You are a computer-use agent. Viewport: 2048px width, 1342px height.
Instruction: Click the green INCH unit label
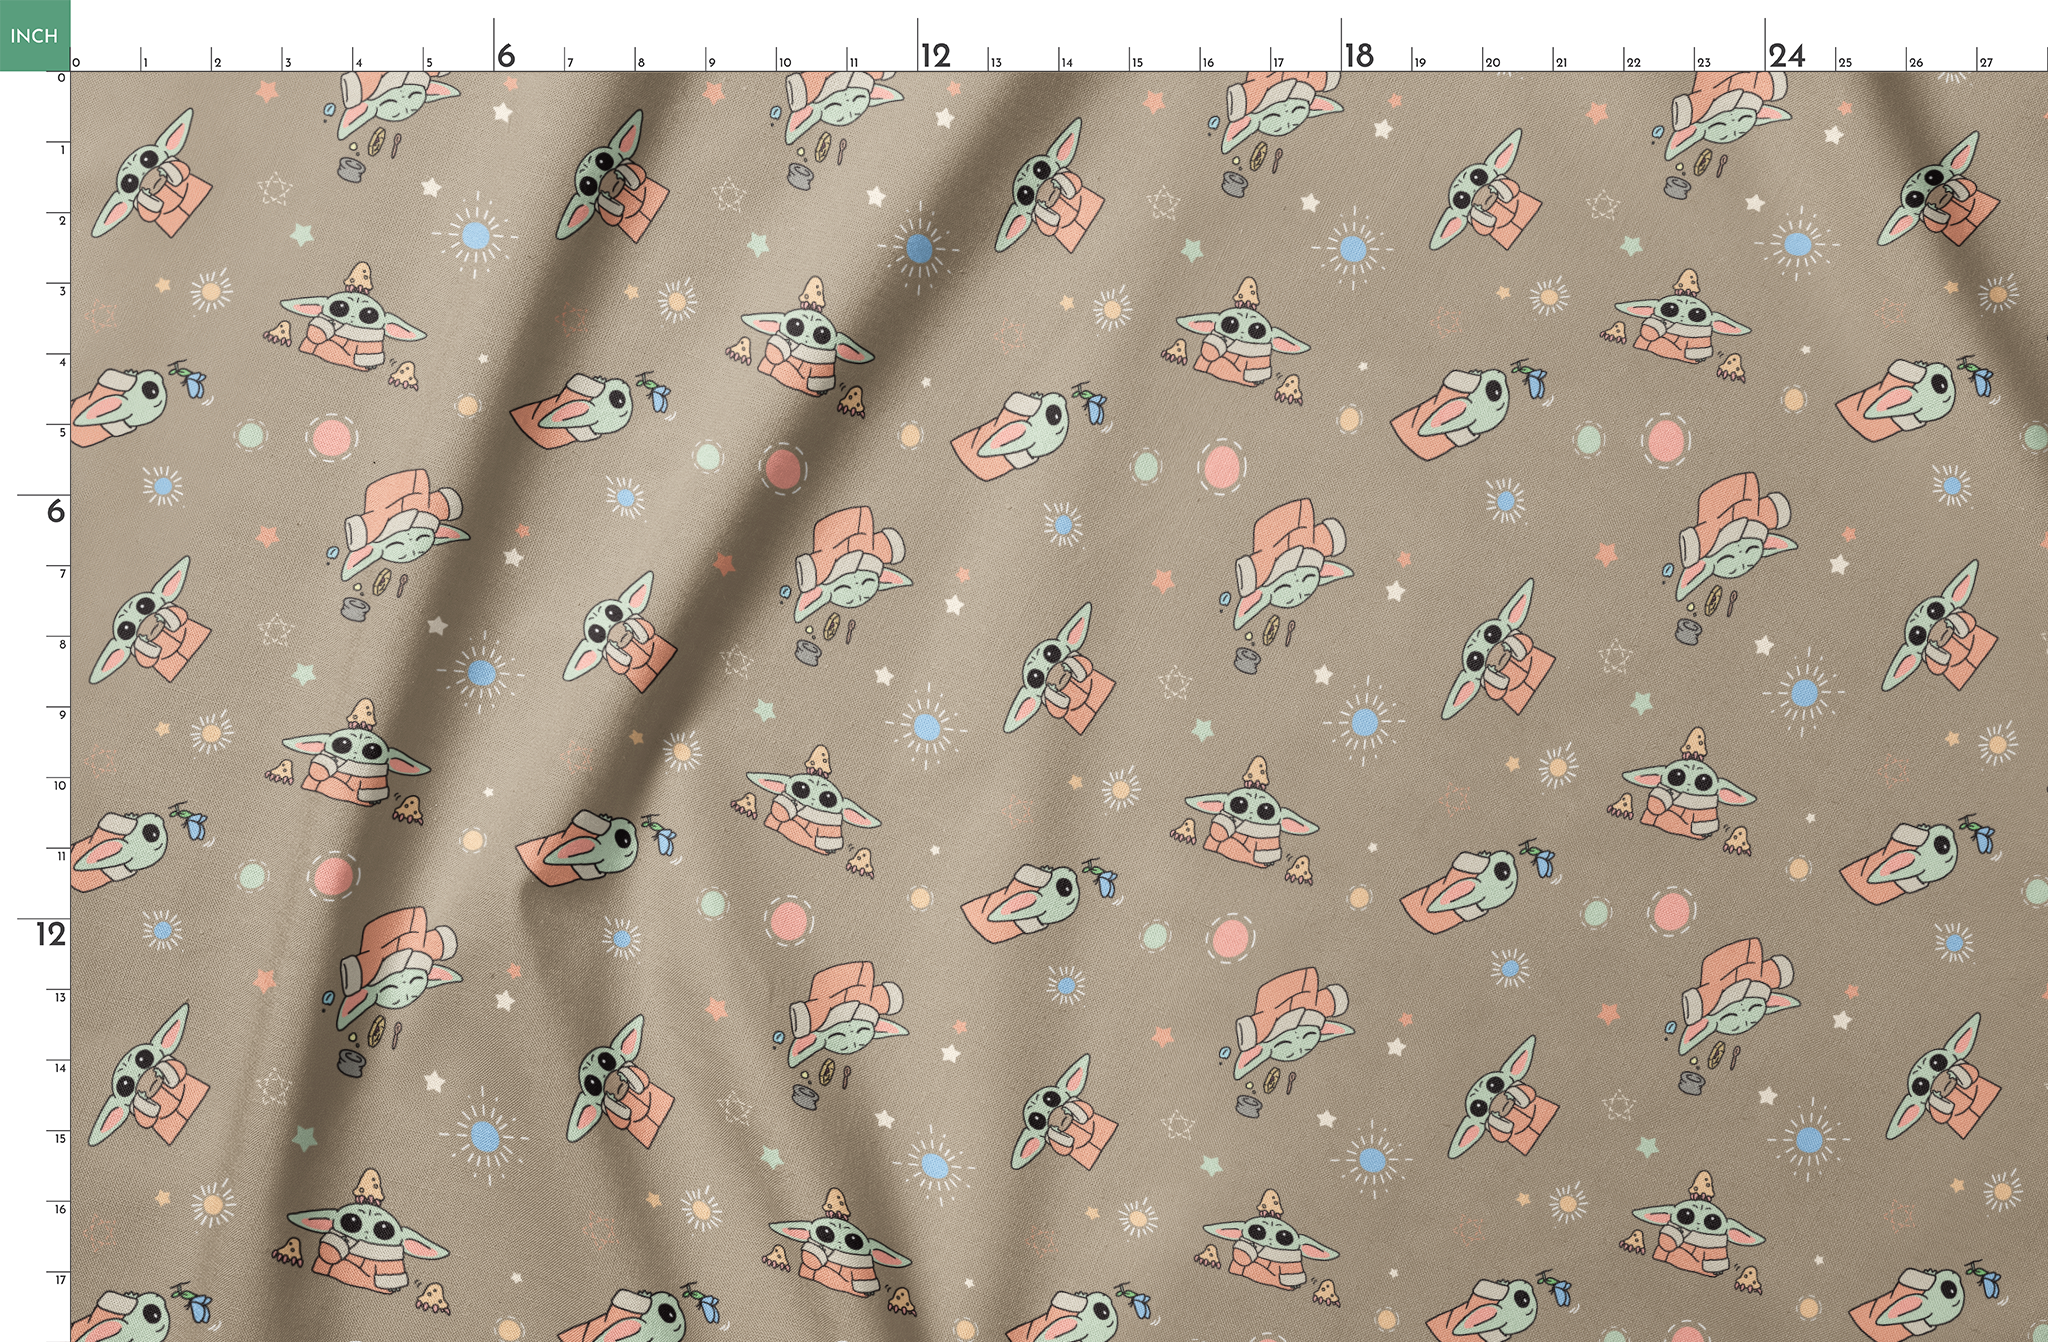34,33
